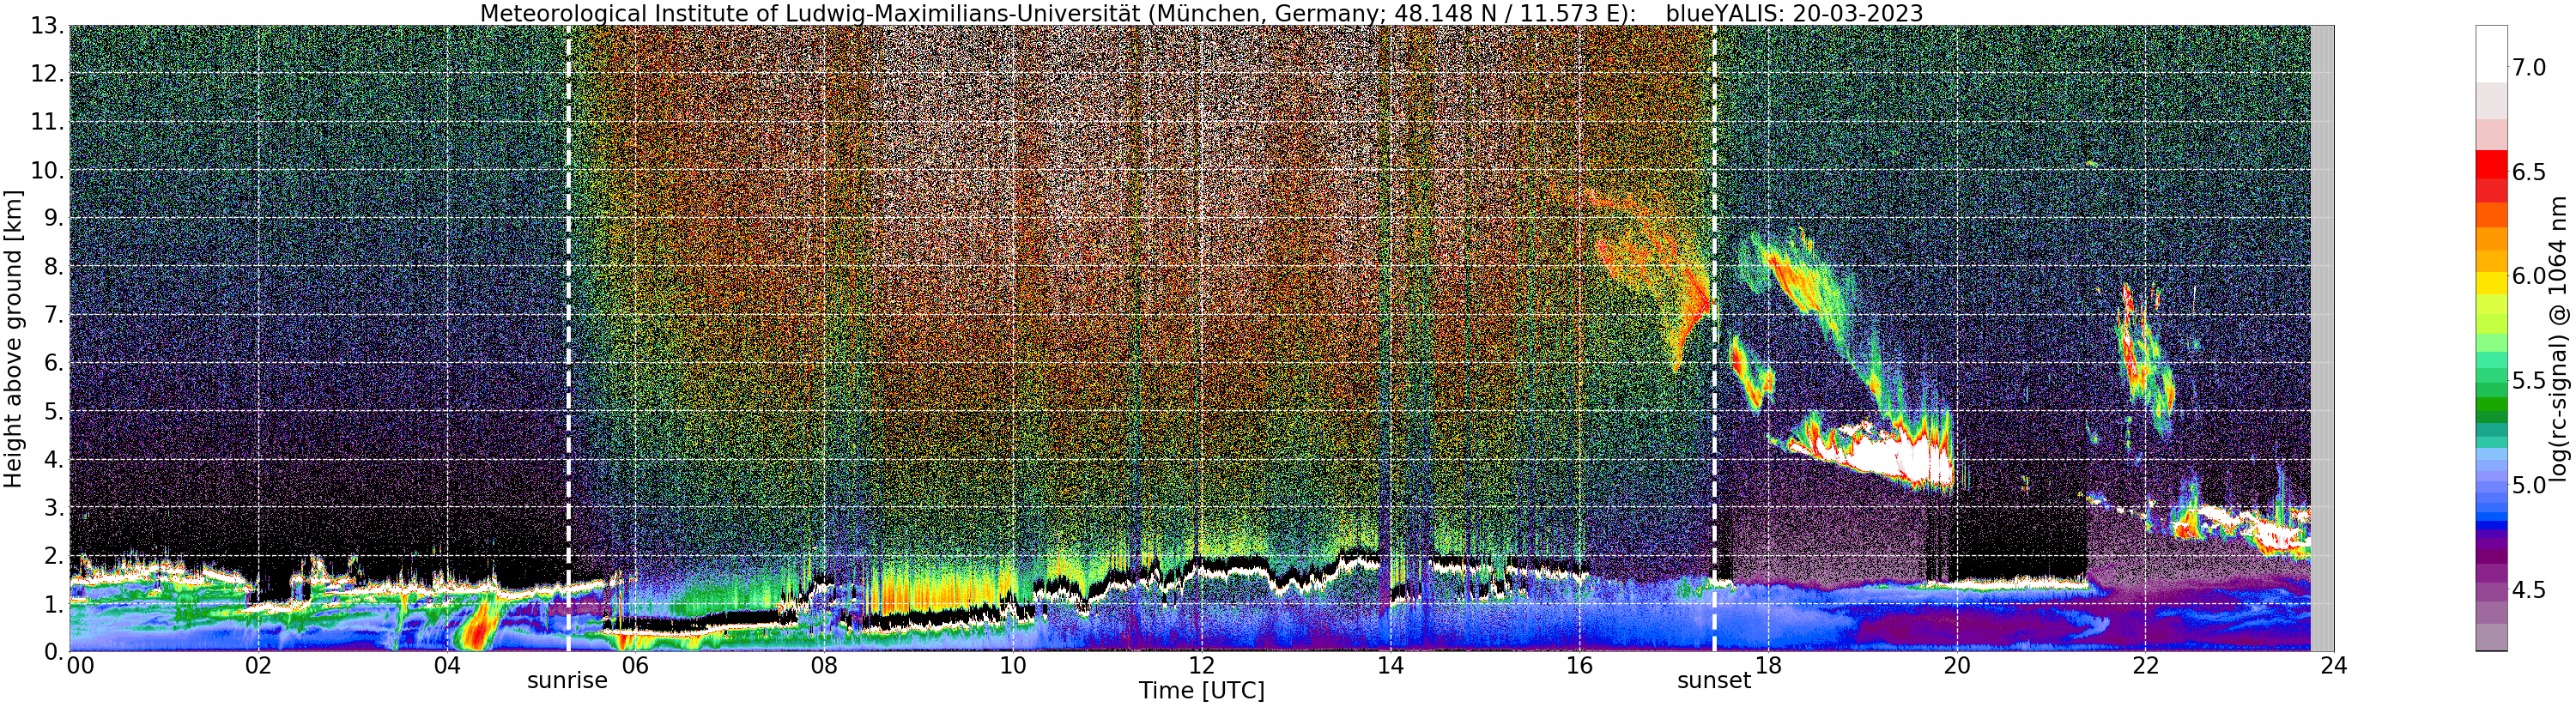Screen dimensions: 2576x707
Task: Click the time axis tick label 20
Action: [1957, 666]
